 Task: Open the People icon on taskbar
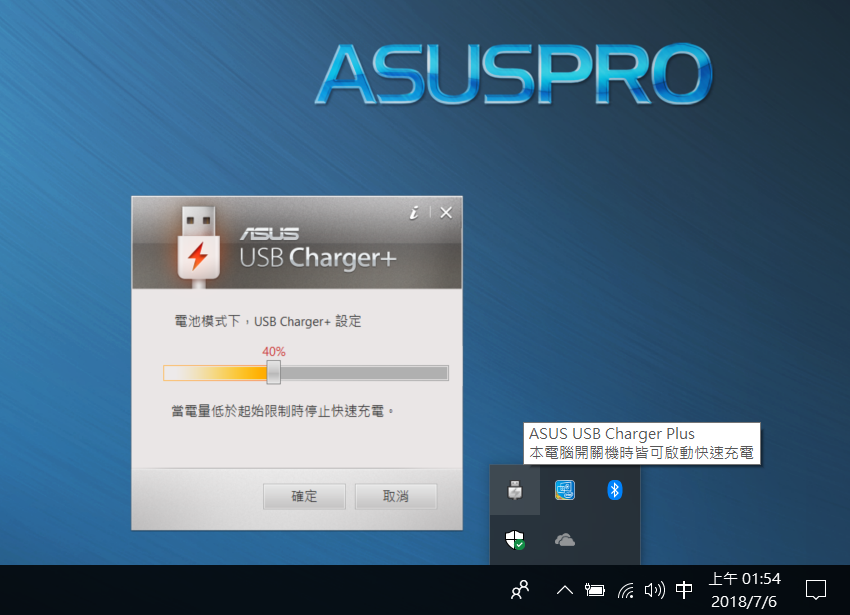pos(520,590)
